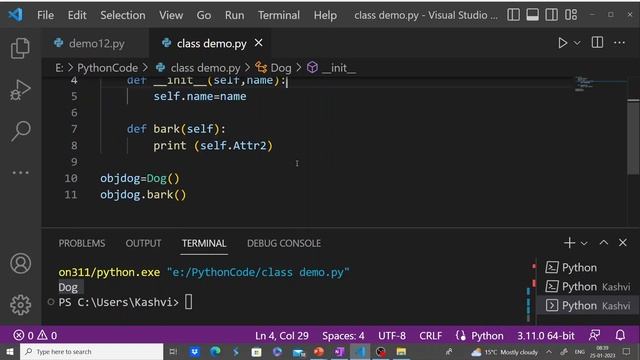This screenshot has width=640, height=360.
Task: Open the Run menu
Action: coord(234,16)
